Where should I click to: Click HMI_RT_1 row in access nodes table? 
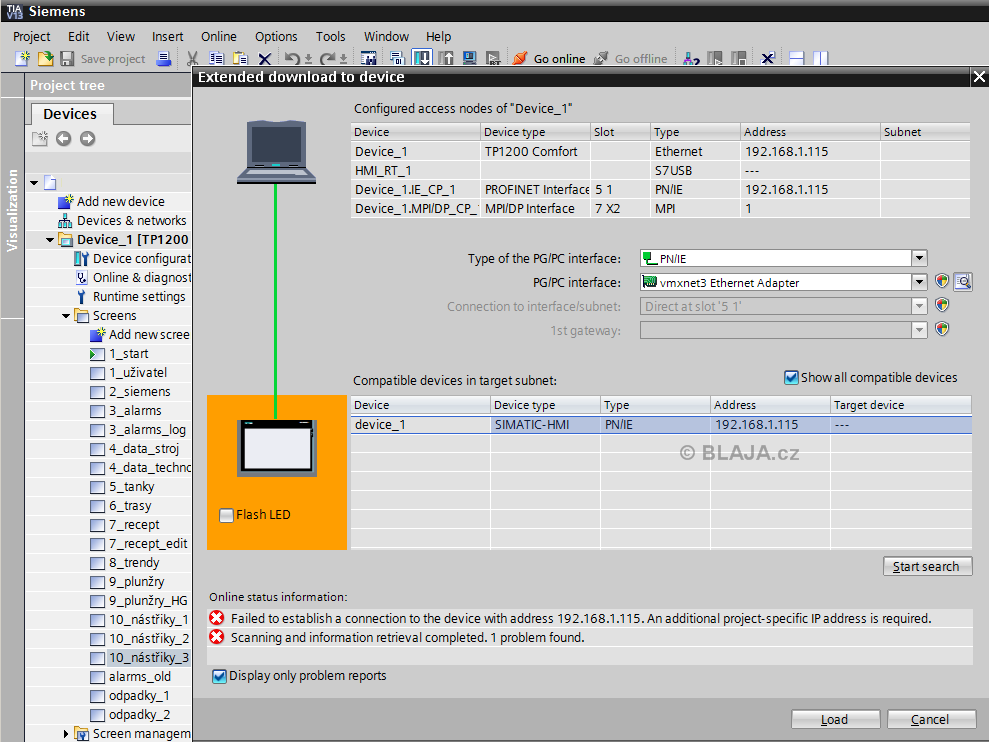click(660, 170)
